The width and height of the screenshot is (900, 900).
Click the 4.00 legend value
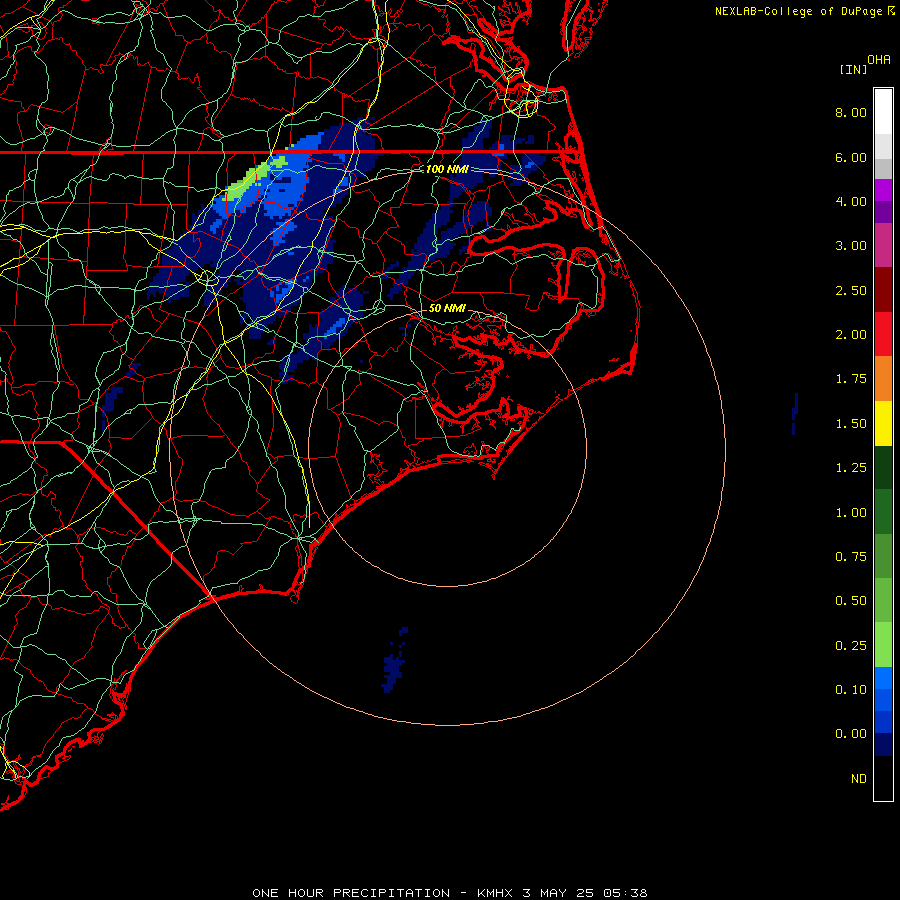pos(851,201)
